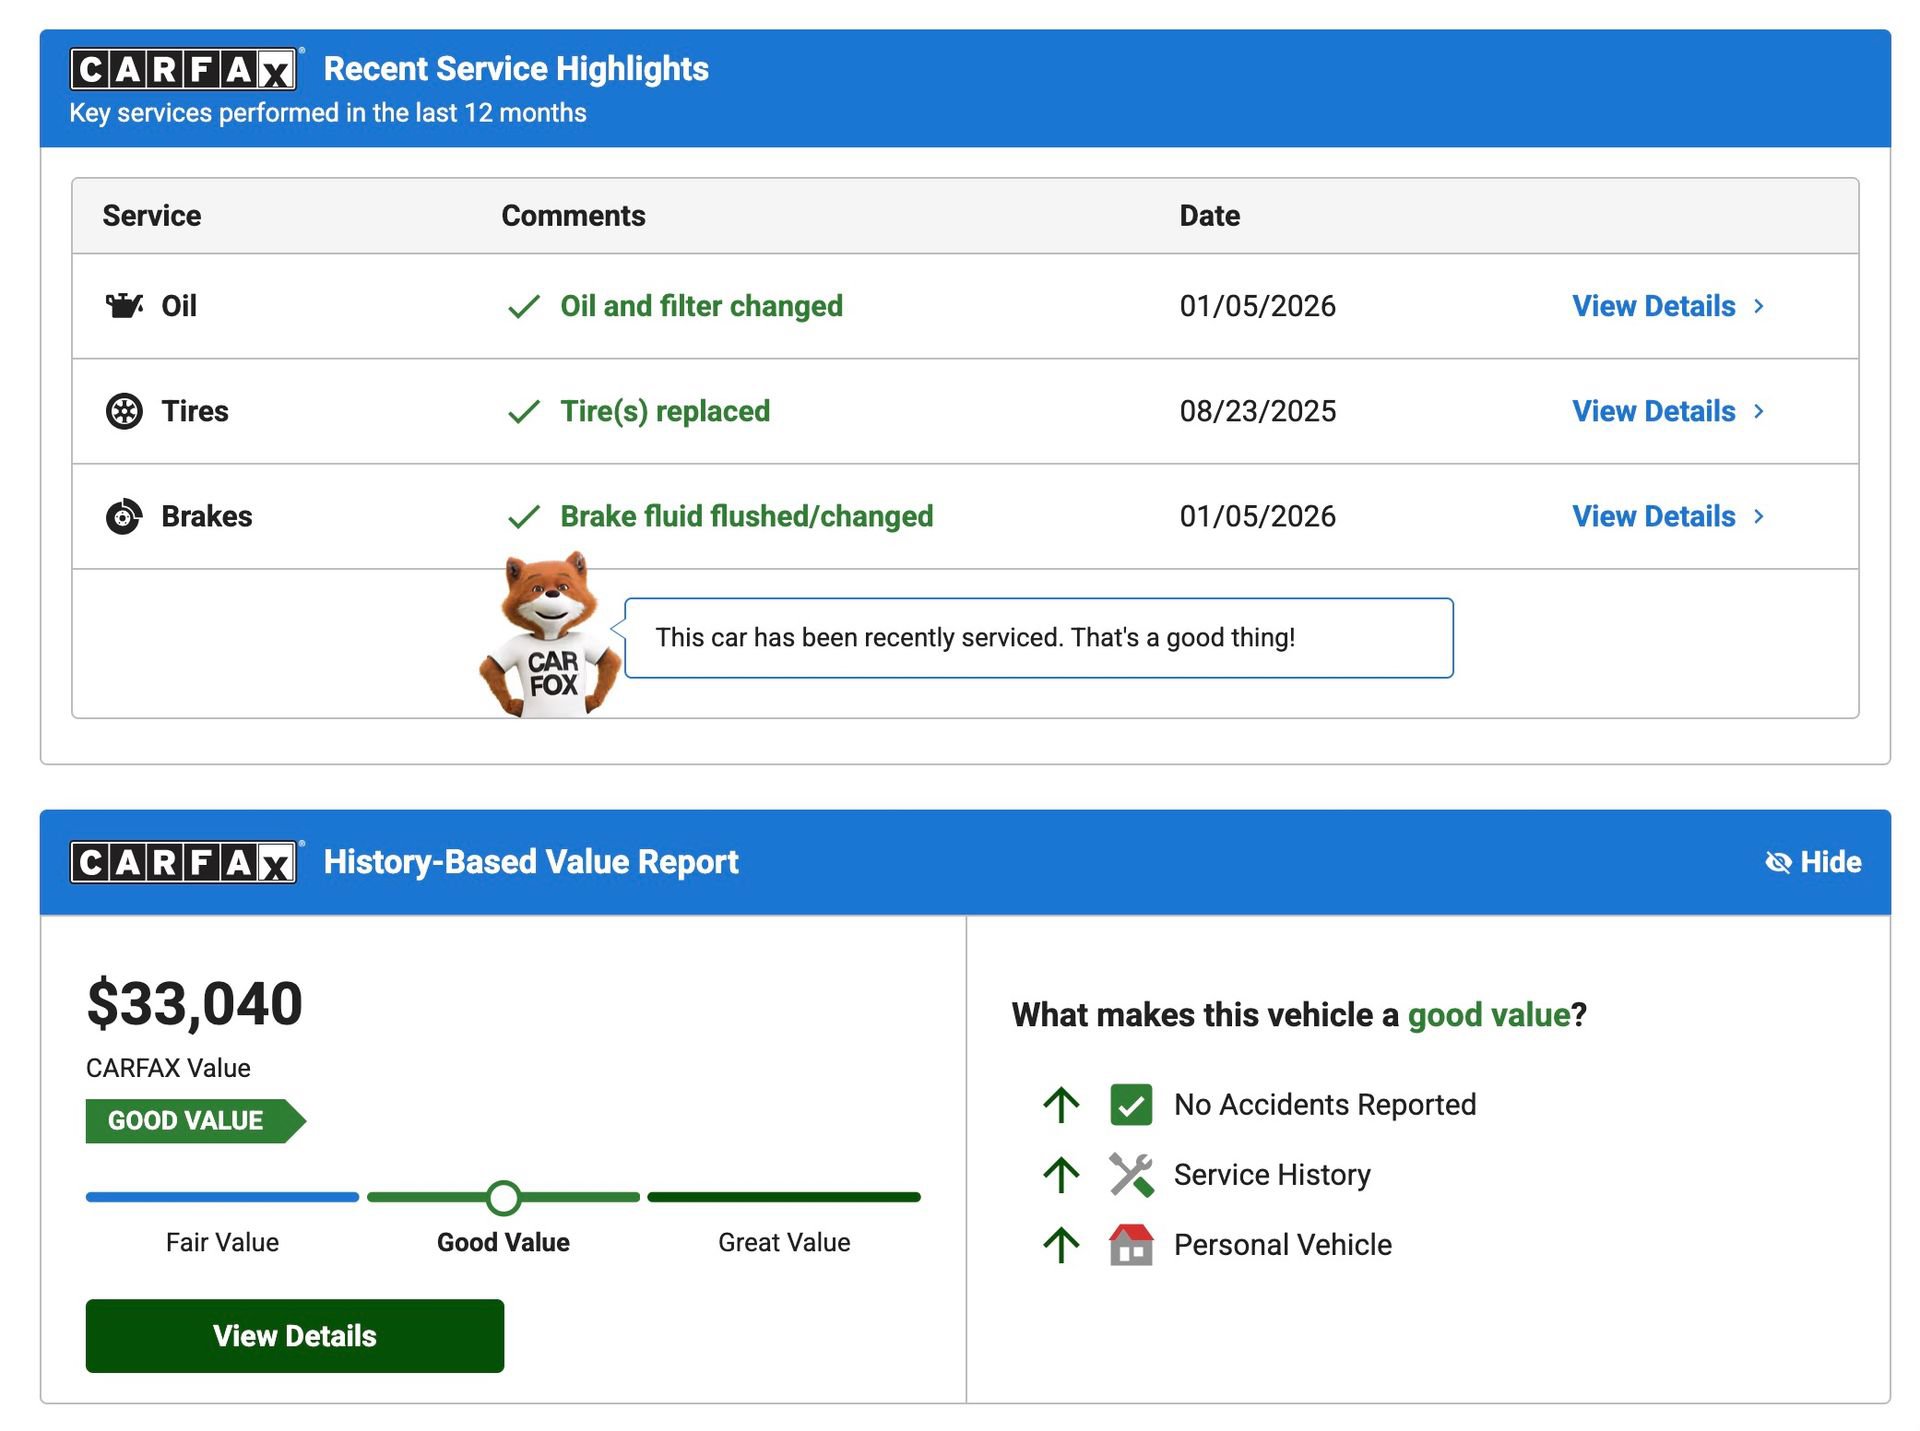Open View Details for the Brakes service
This screenshot has height=1431, width=1920.
[x=1654, y=516]
